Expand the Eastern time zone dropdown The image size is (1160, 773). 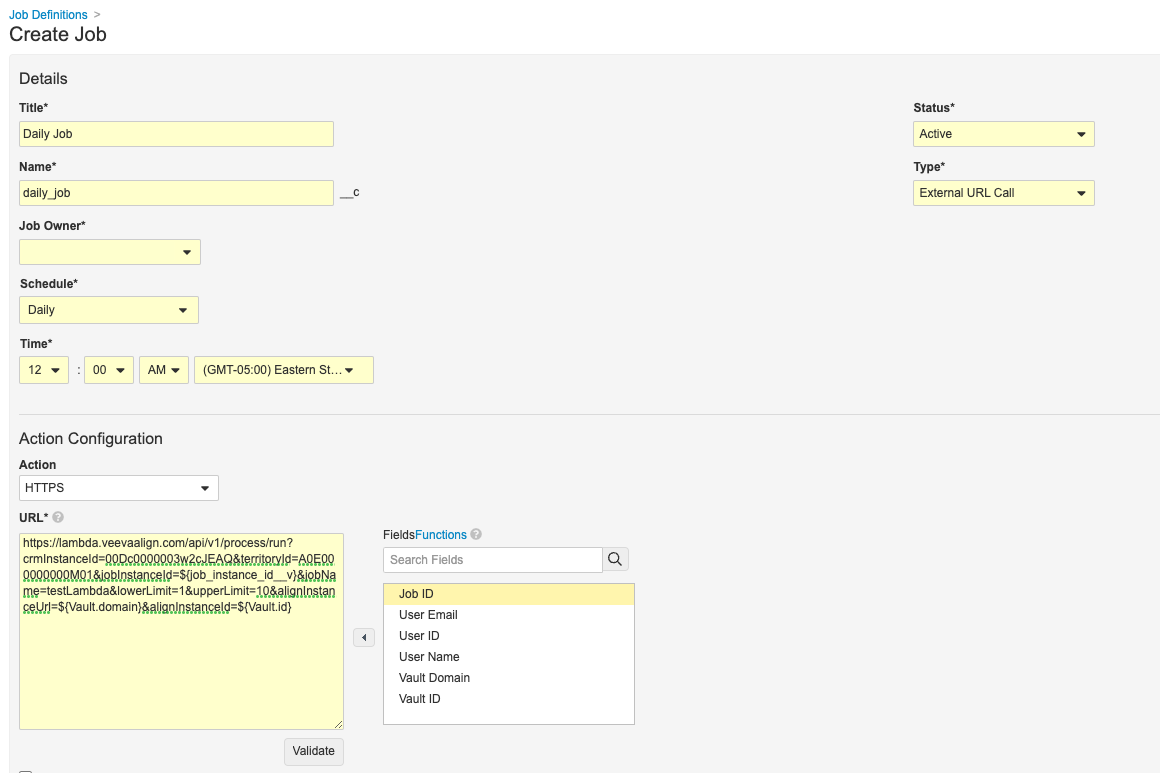284,370
